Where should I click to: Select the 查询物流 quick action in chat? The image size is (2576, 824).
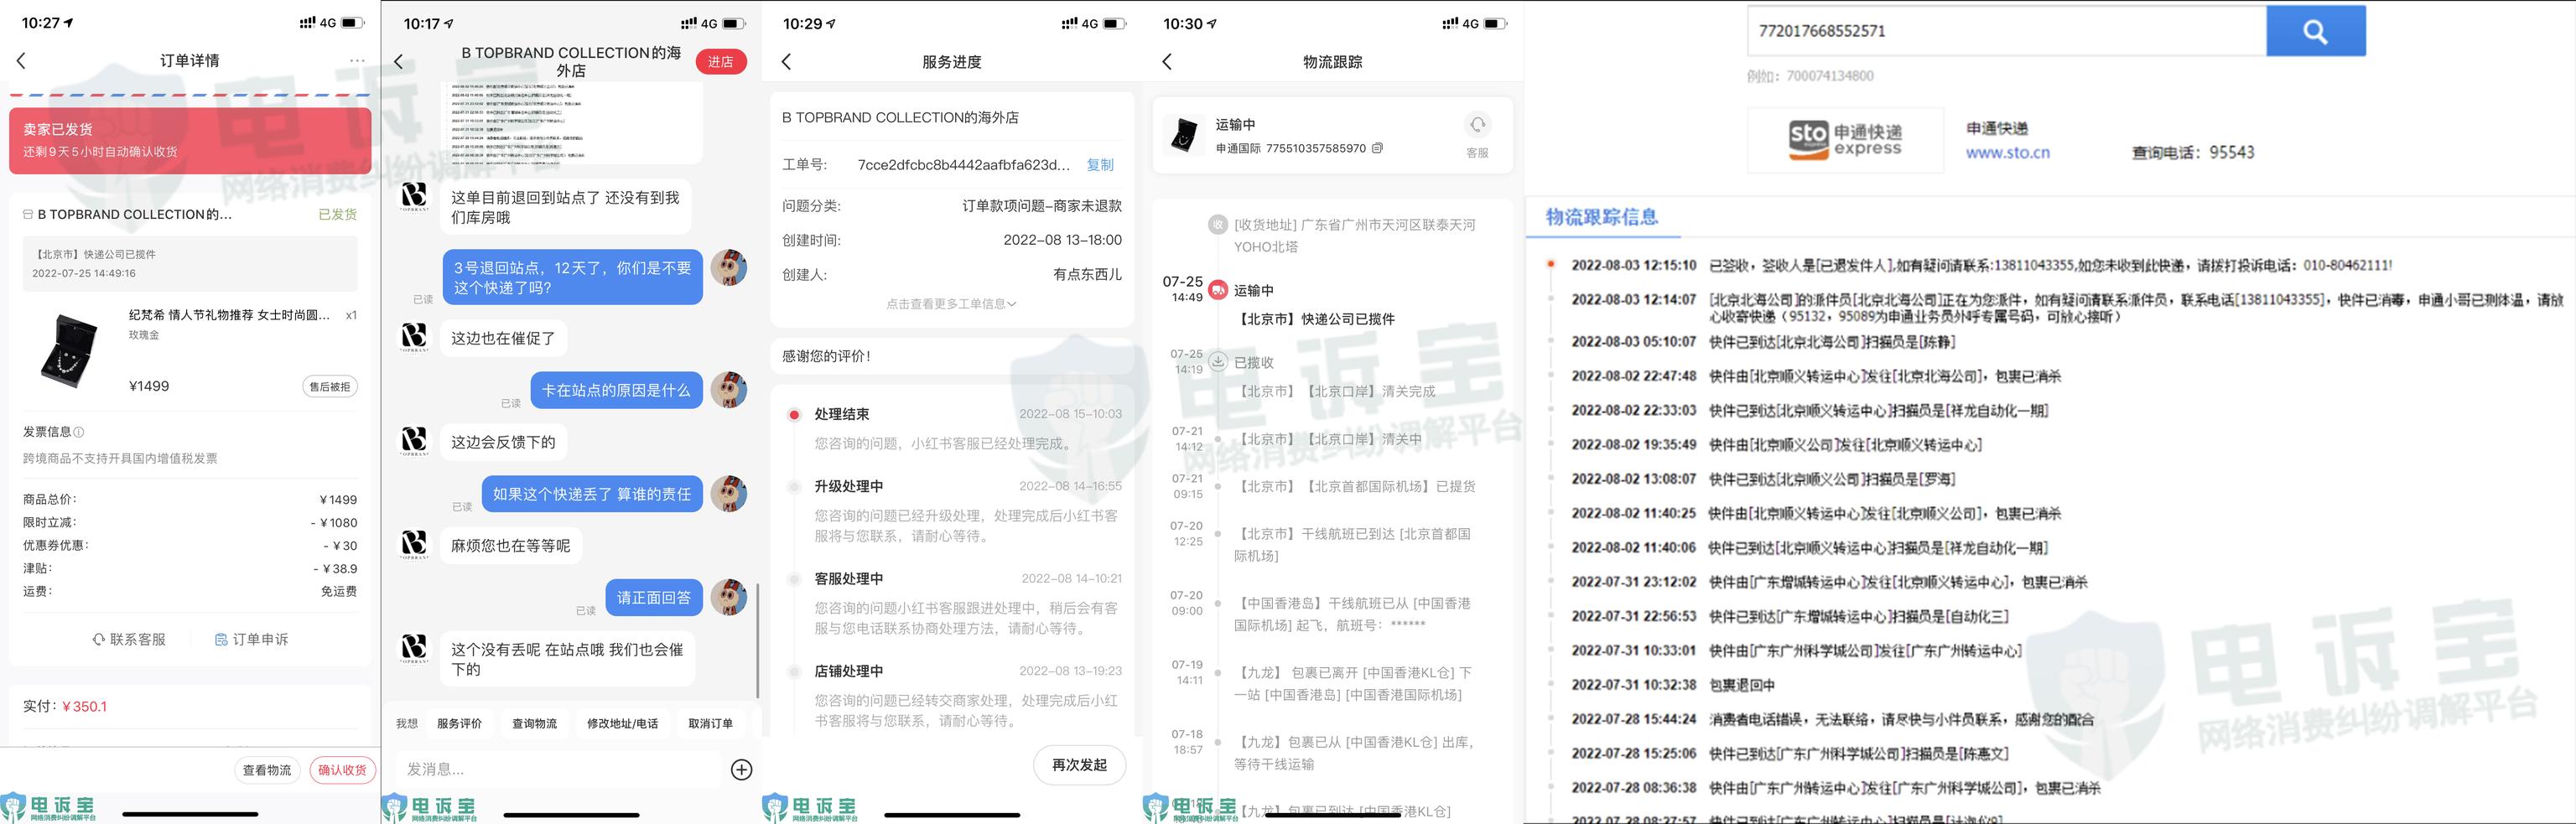(x=535, y=723)
